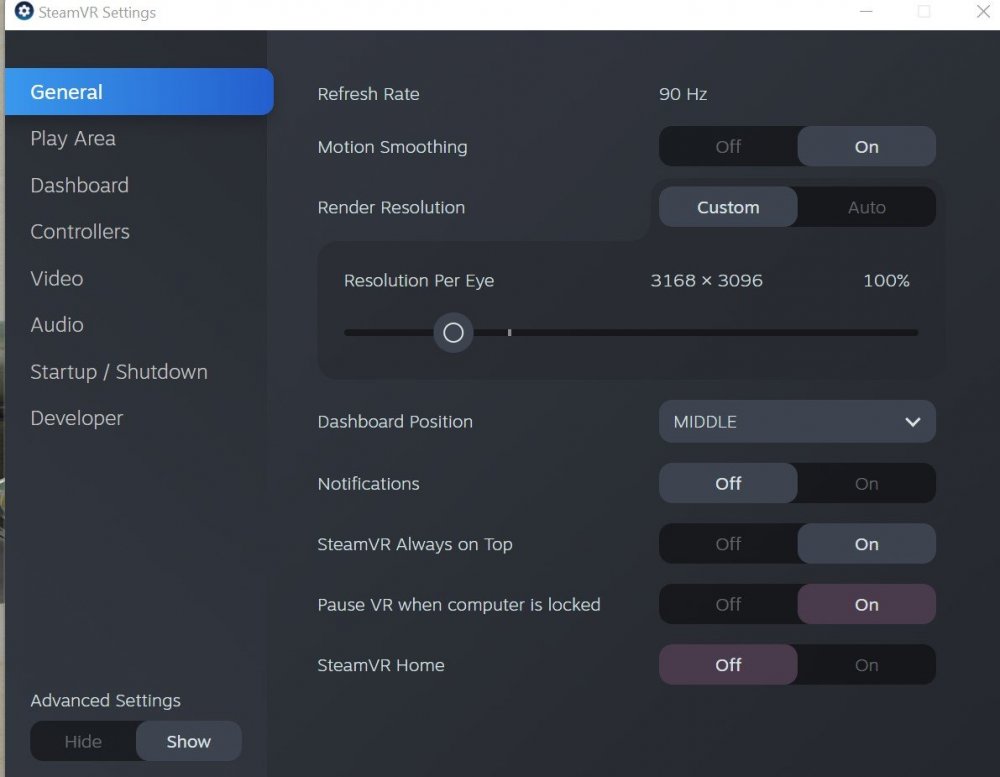
Task: Select the Startup / Shutdown tab
Action: click(x=119, y=372)
